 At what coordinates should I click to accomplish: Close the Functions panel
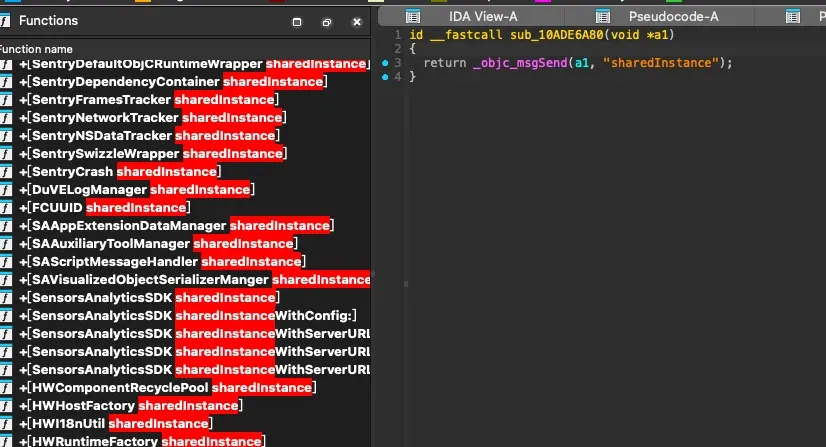(x=357, y=22)
